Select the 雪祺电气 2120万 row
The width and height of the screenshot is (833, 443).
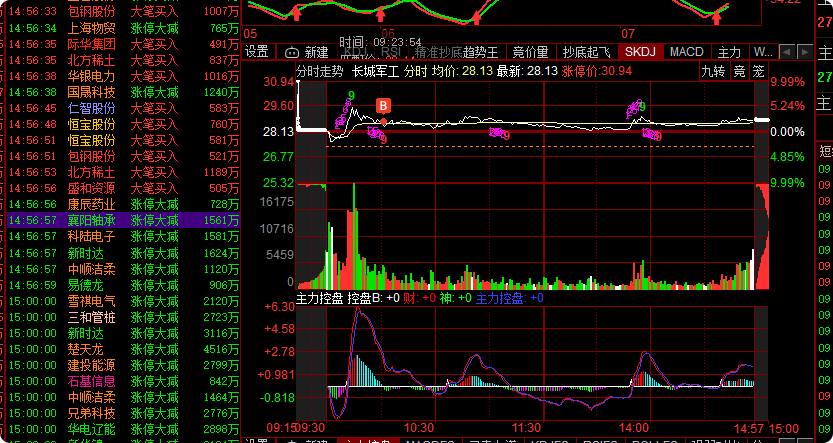coord(123,301)
